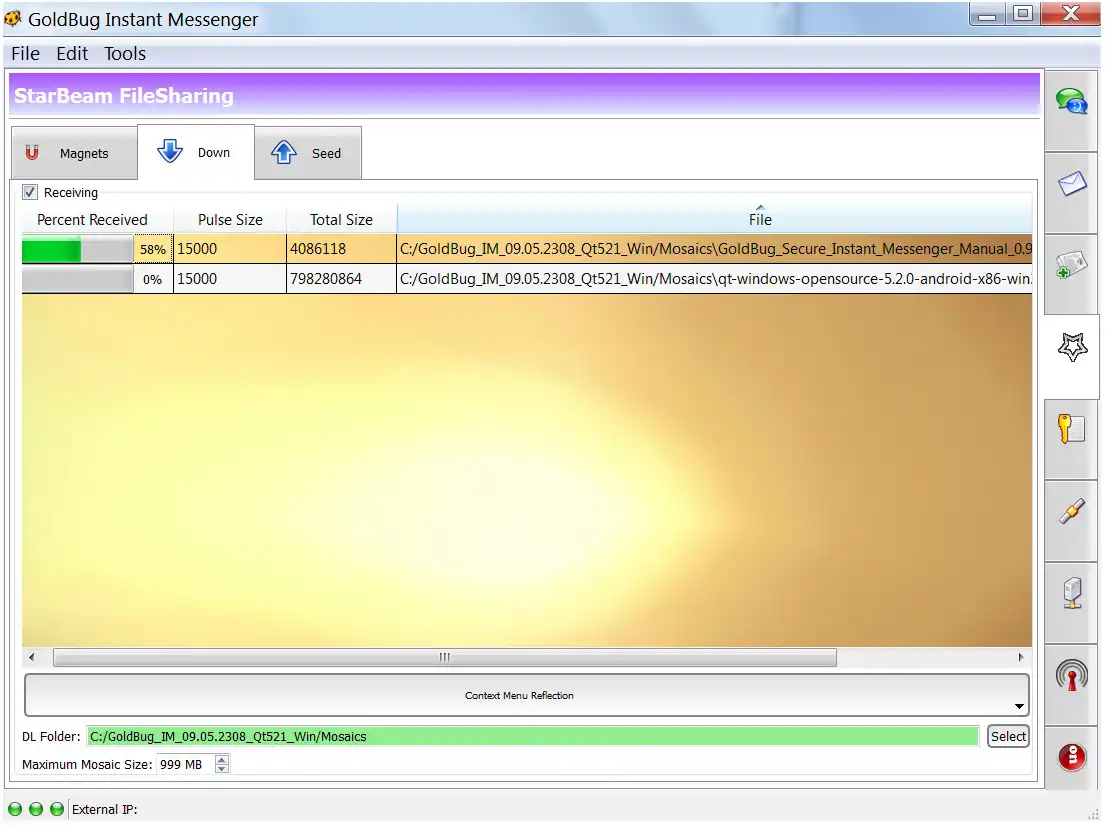Click the External IP status text

pos(105,809)
